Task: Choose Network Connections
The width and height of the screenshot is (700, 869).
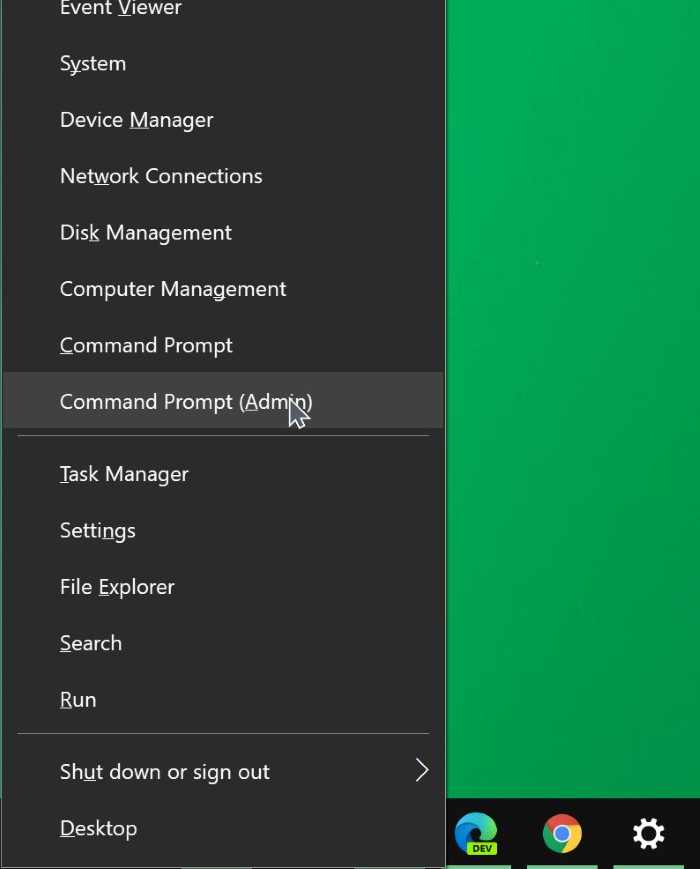Action: click(223, 176)
